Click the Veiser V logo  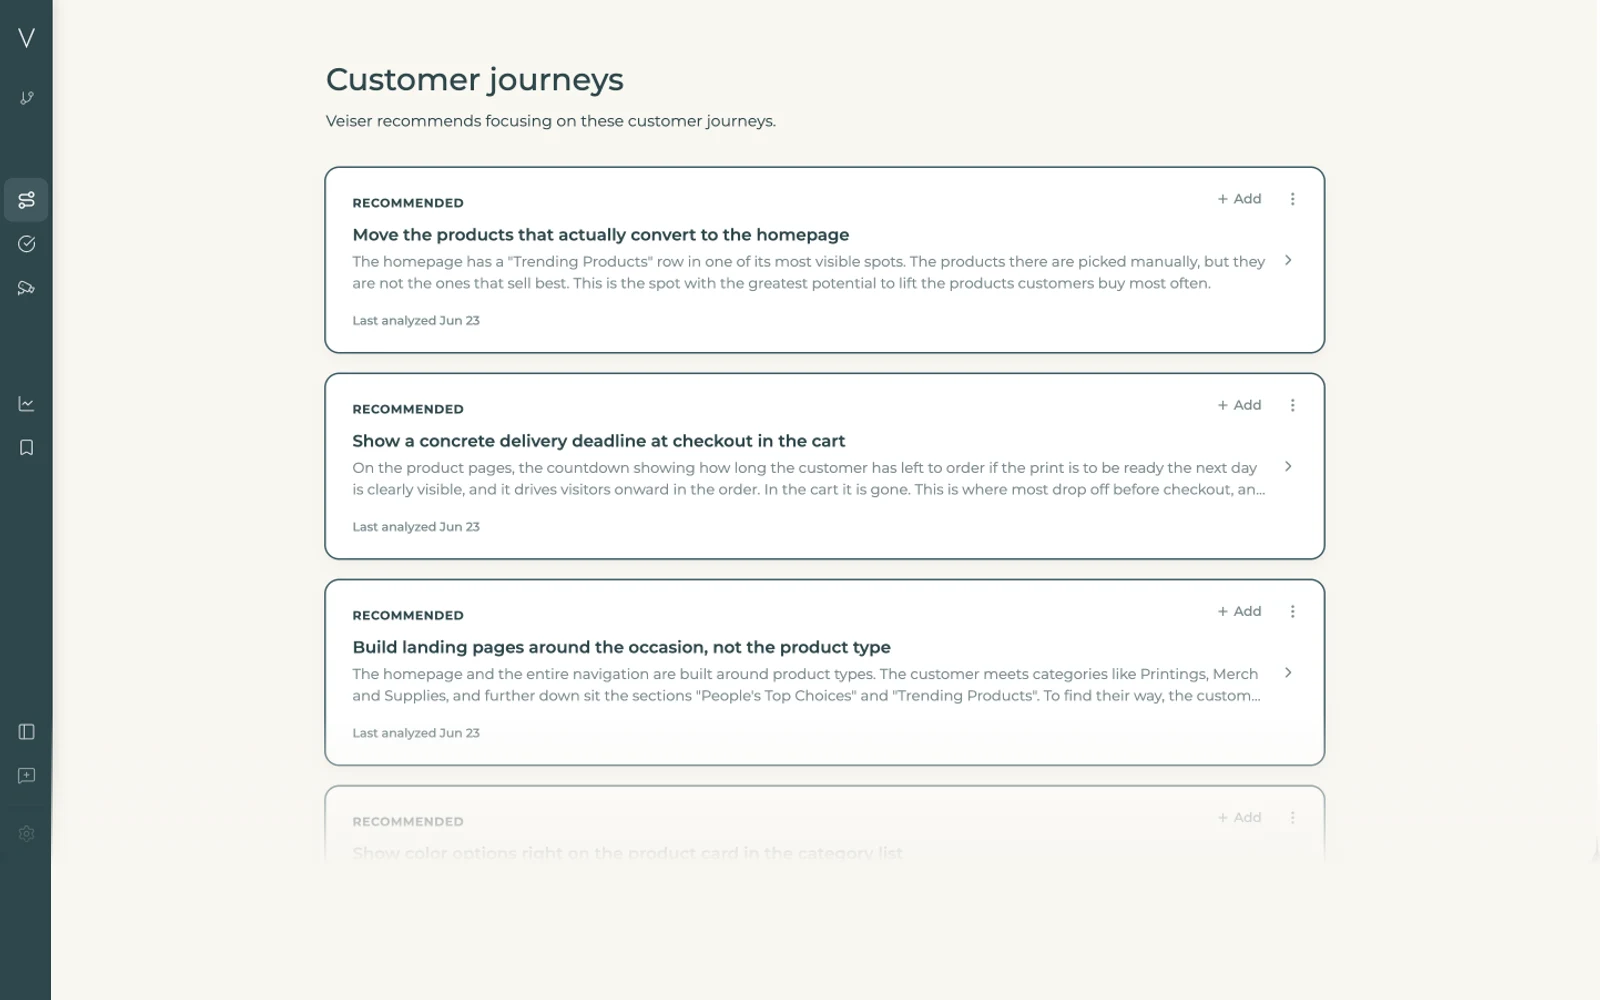click(x=26, y=38)
